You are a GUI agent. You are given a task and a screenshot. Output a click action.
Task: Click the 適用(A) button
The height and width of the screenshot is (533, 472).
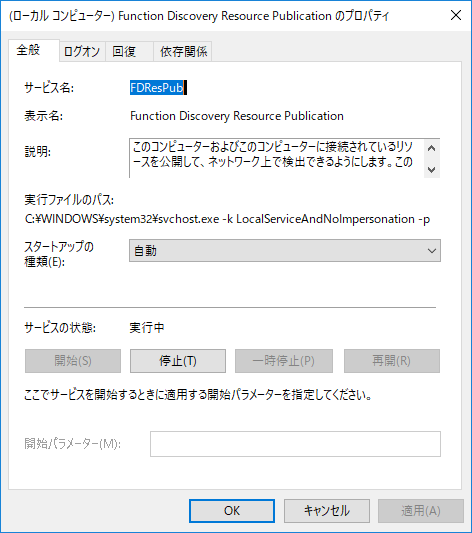[x=421, y=511]
